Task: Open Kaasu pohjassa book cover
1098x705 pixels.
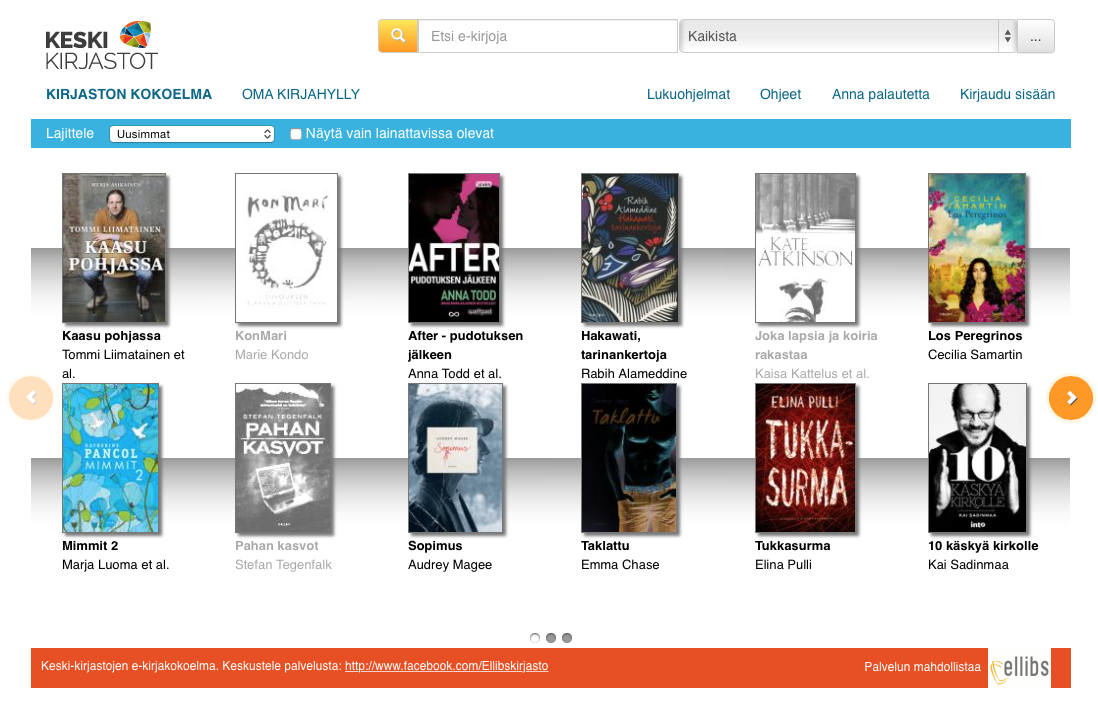Action: tap(114, 248)
